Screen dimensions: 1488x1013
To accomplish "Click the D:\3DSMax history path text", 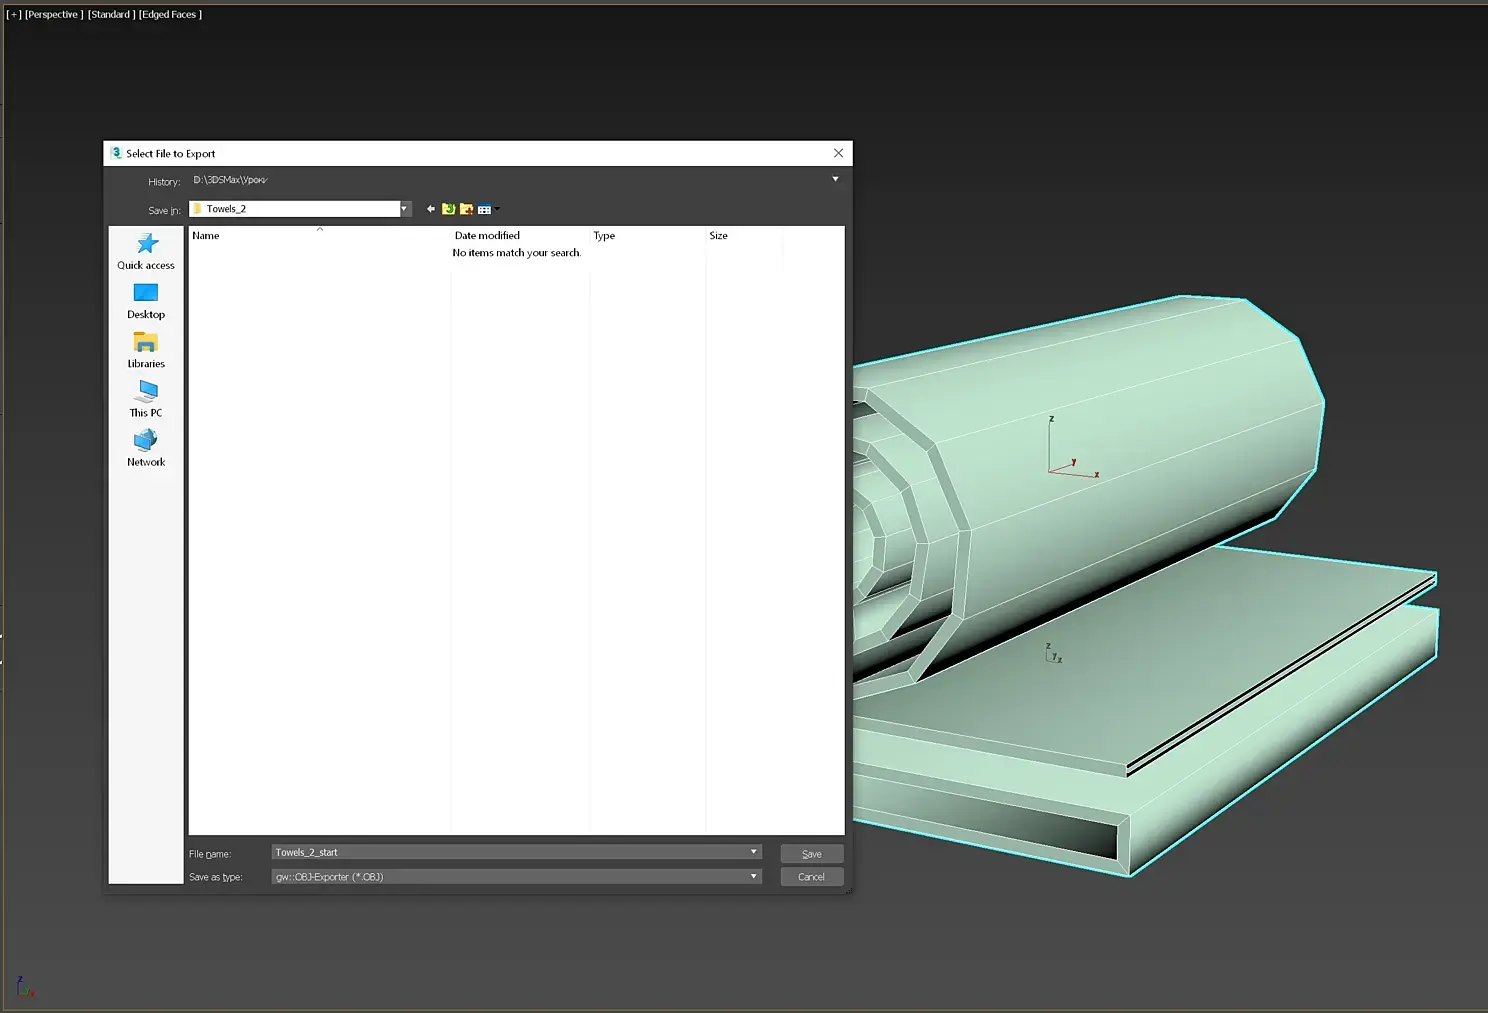I will pyautogui.click(x=230, y=180).
